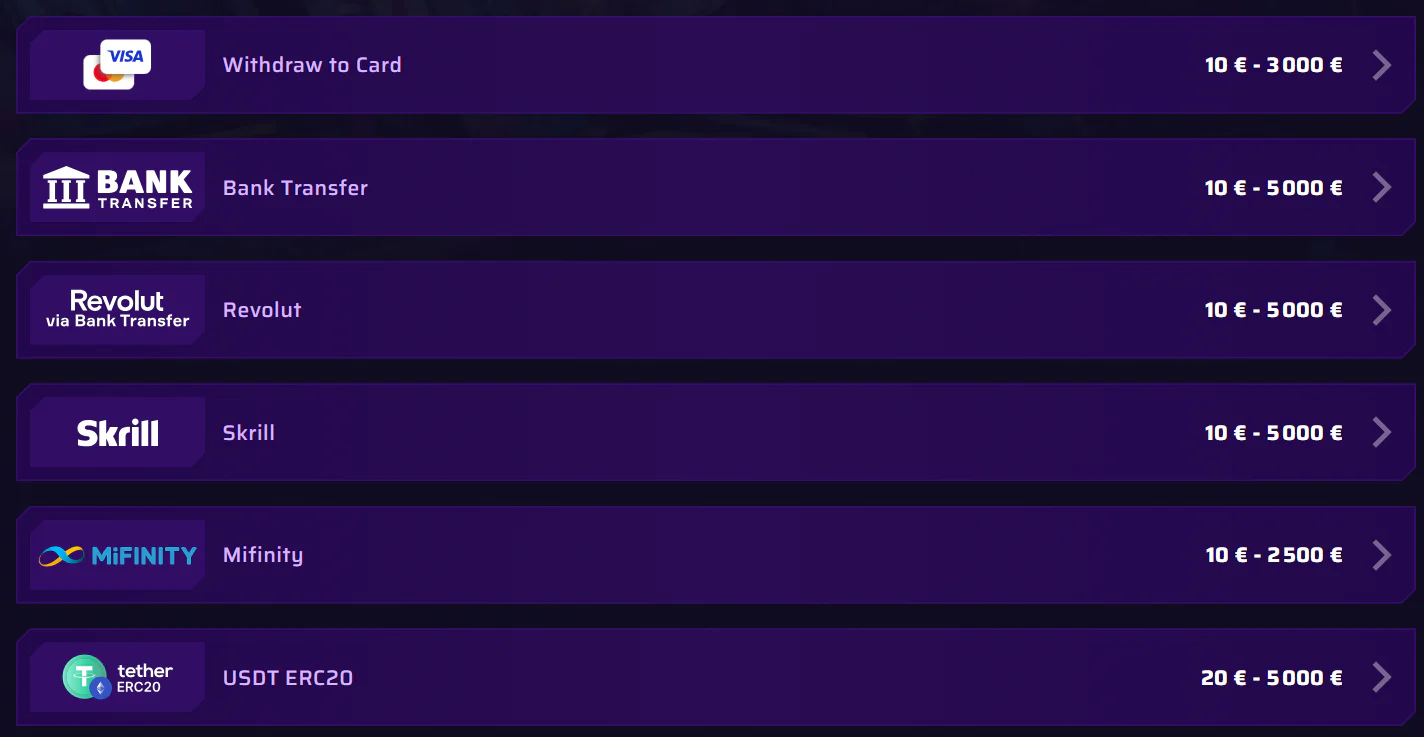Image resolution: width=1424 pixels, height=737 pixels.
Task: Select the Mifinity text label
Action: pos(263,555)
